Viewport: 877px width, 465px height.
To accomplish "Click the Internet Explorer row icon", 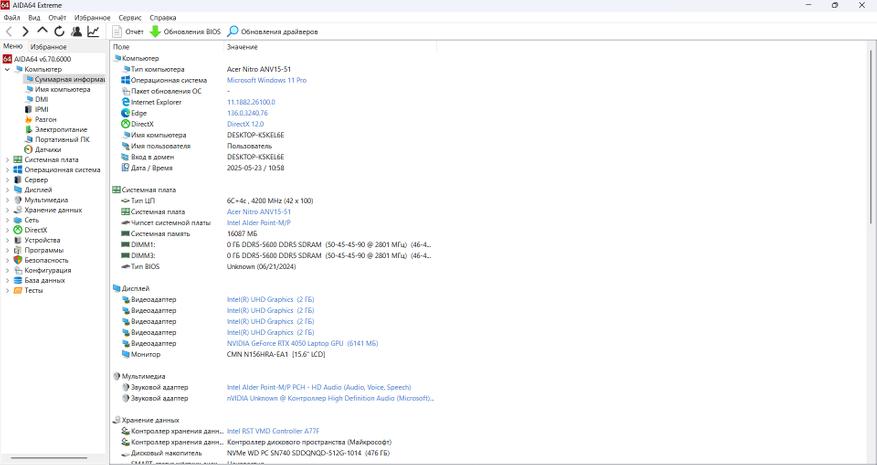I will tap(125, 102).
